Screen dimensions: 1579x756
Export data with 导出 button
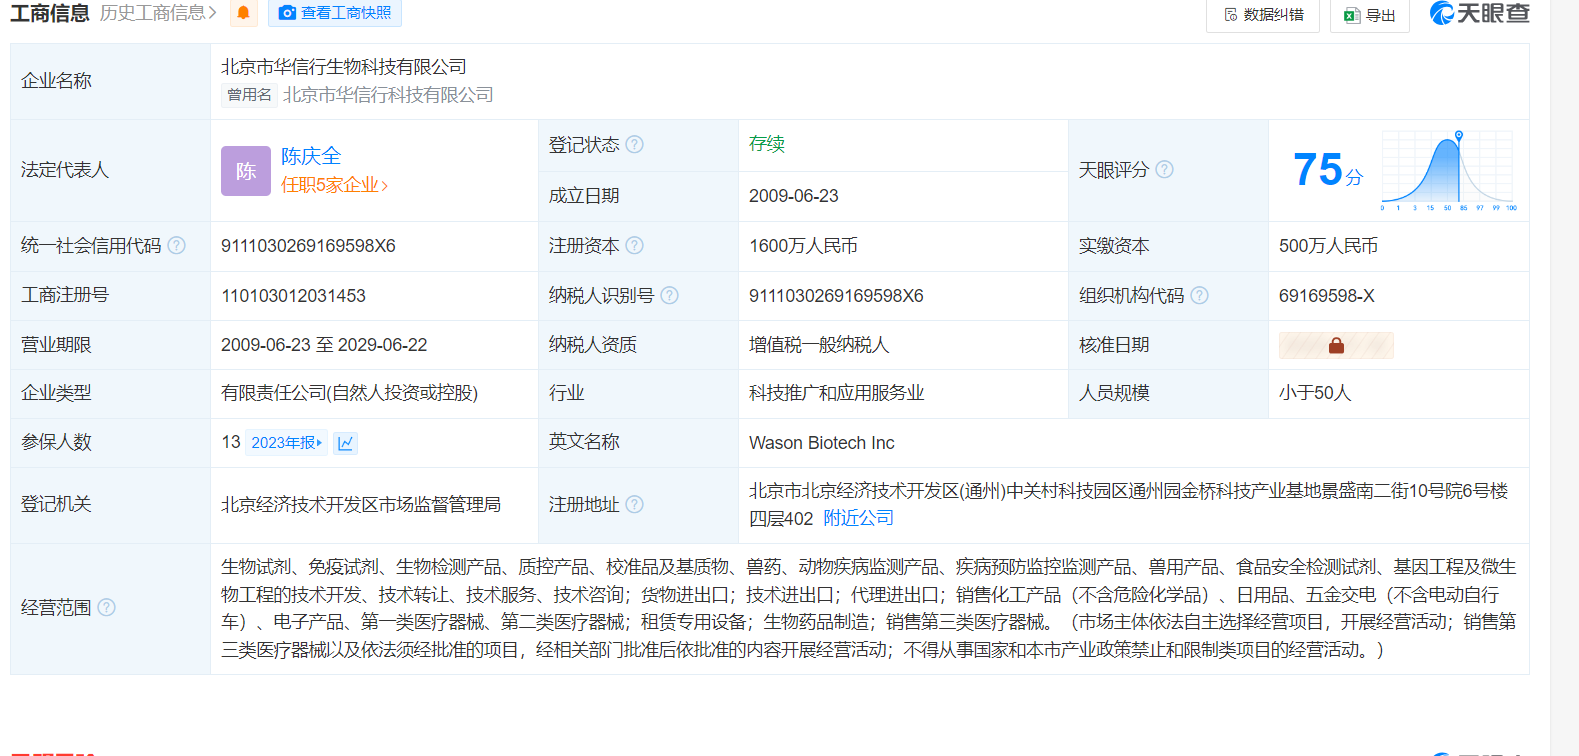point(1370,15)
